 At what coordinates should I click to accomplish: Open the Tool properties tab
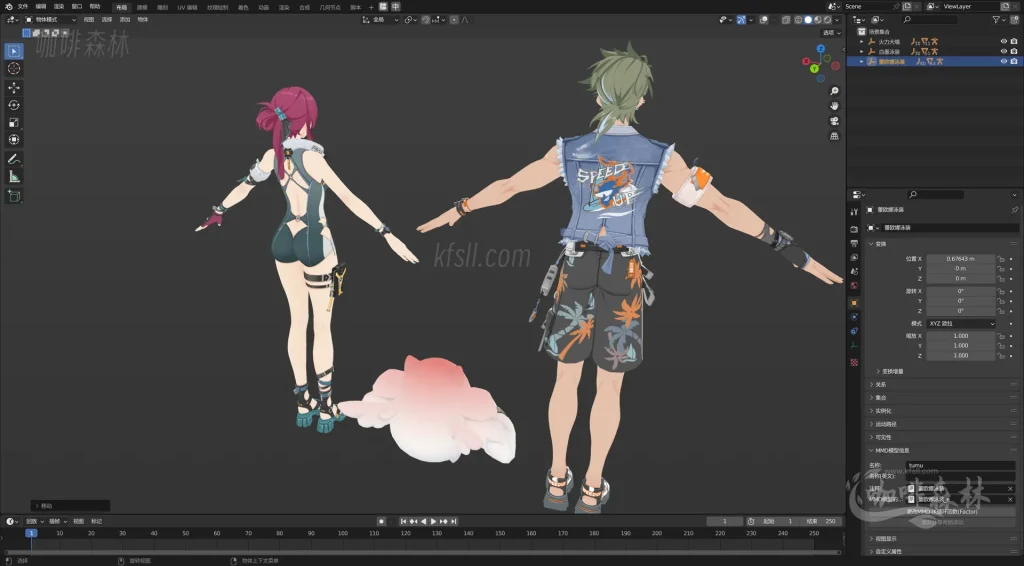click(x=854, y=212)
